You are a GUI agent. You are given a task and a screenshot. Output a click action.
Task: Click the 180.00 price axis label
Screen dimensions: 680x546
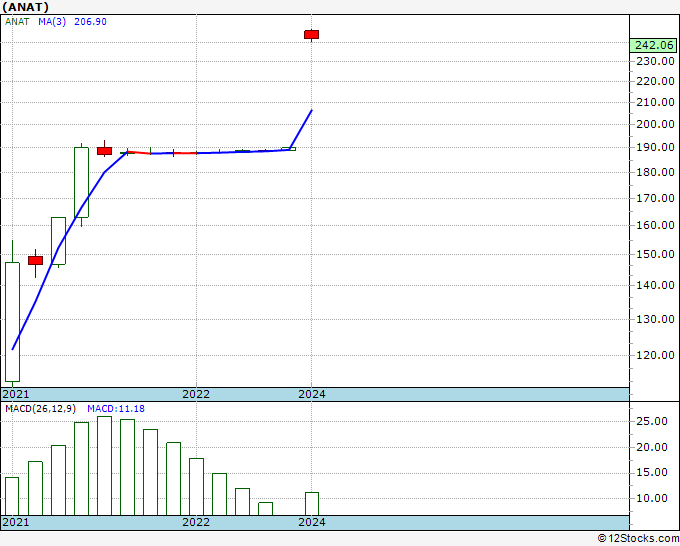tap(655, 172)
